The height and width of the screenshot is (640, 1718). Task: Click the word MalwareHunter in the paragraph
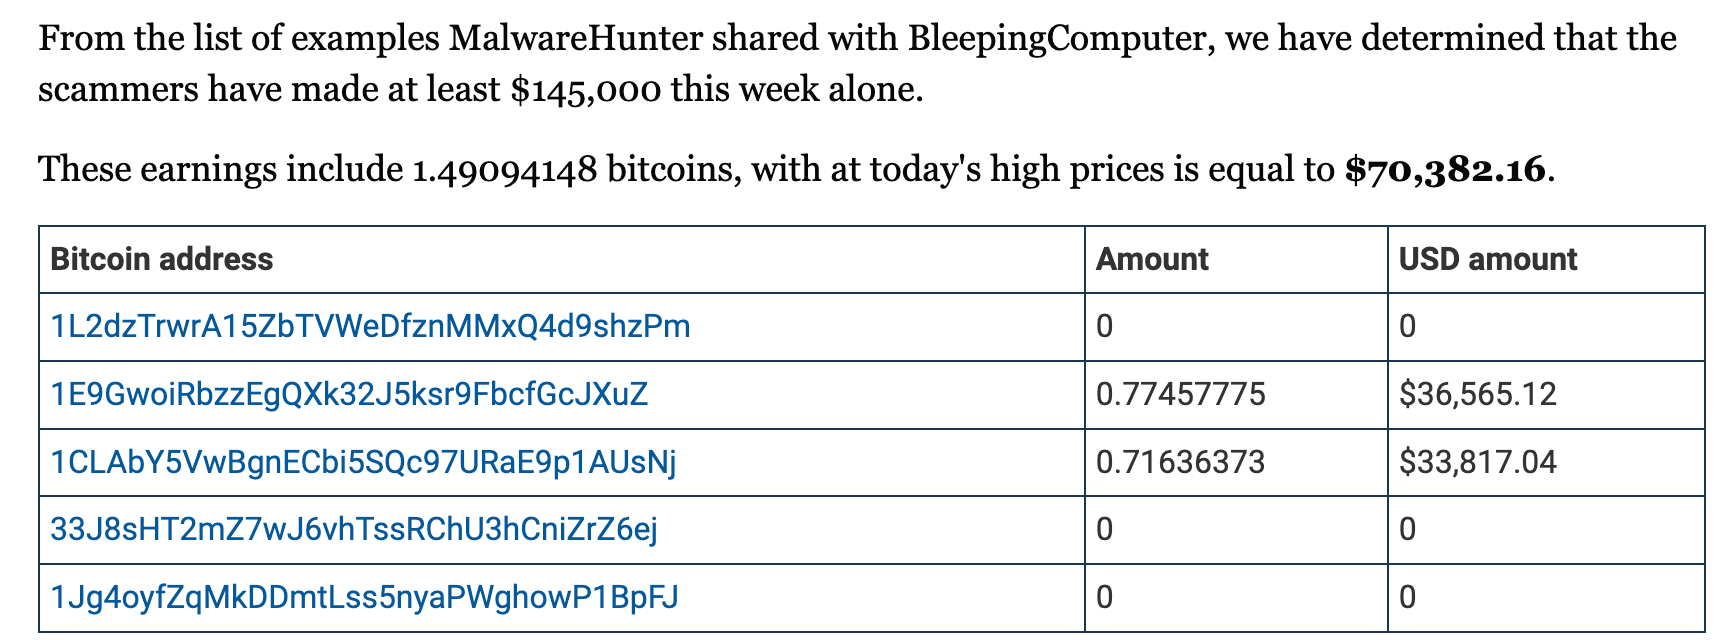coord(575,39)
